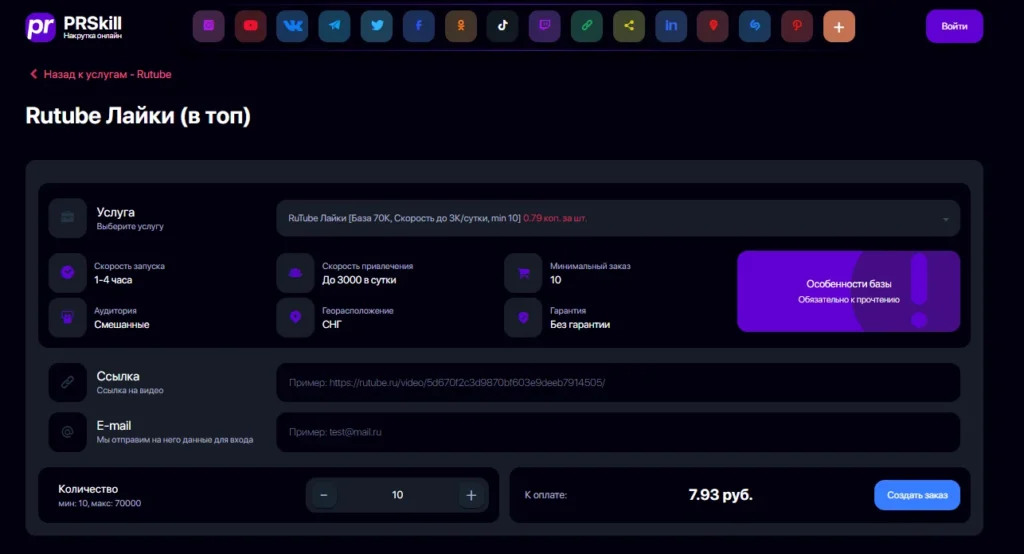Open the Telegram services icon
The image size is (1024, 554).
tap(334, 26)
